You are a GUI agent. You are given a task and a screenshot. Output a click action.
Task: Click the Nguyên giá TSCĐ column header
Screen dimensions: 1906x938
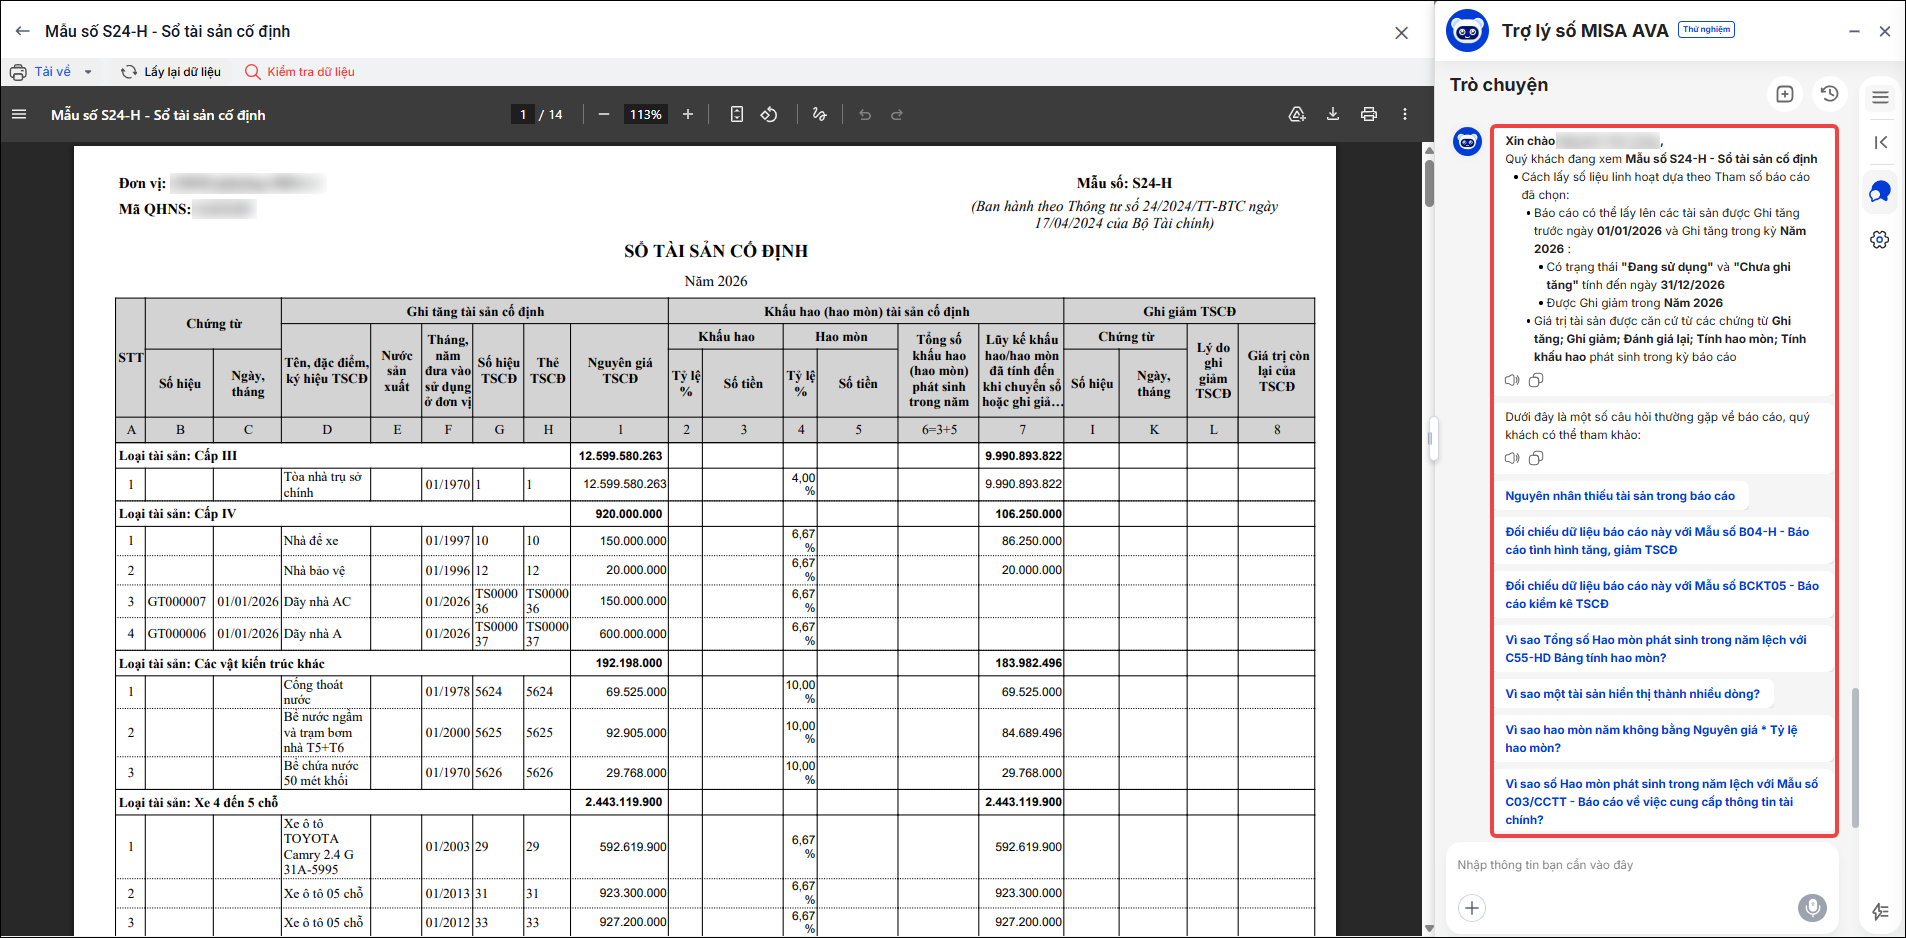click(x=620, y=371)
